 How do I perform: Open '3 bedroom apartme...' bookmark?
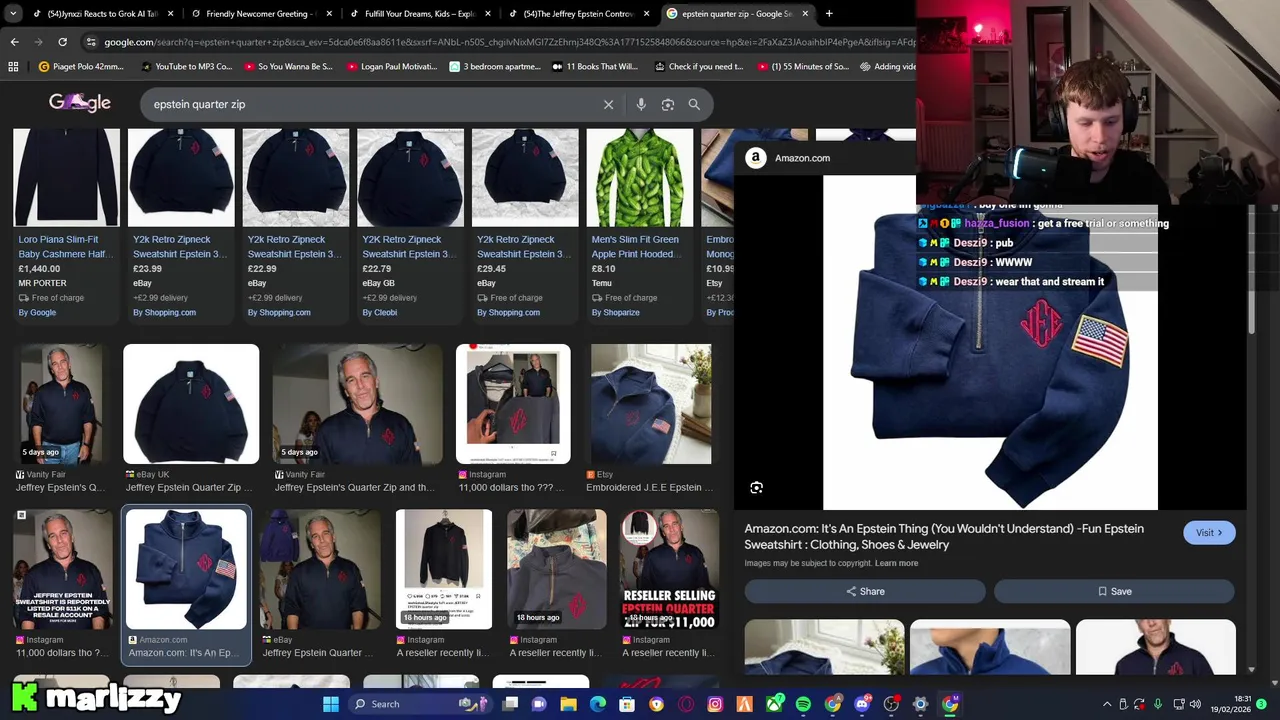pyautogui.click(x=495, y=67)
